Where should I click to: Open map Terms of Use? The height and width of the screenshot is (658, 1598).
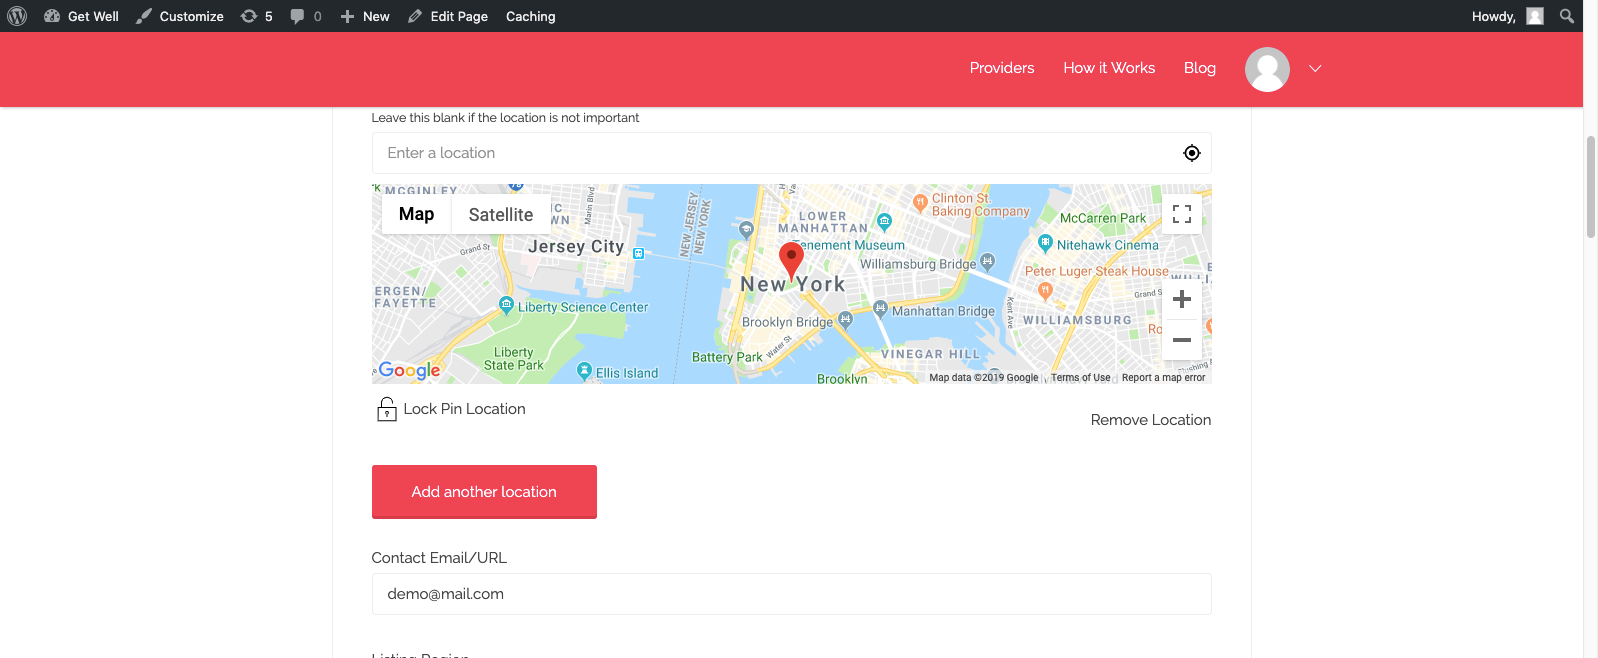(1080, 378)
